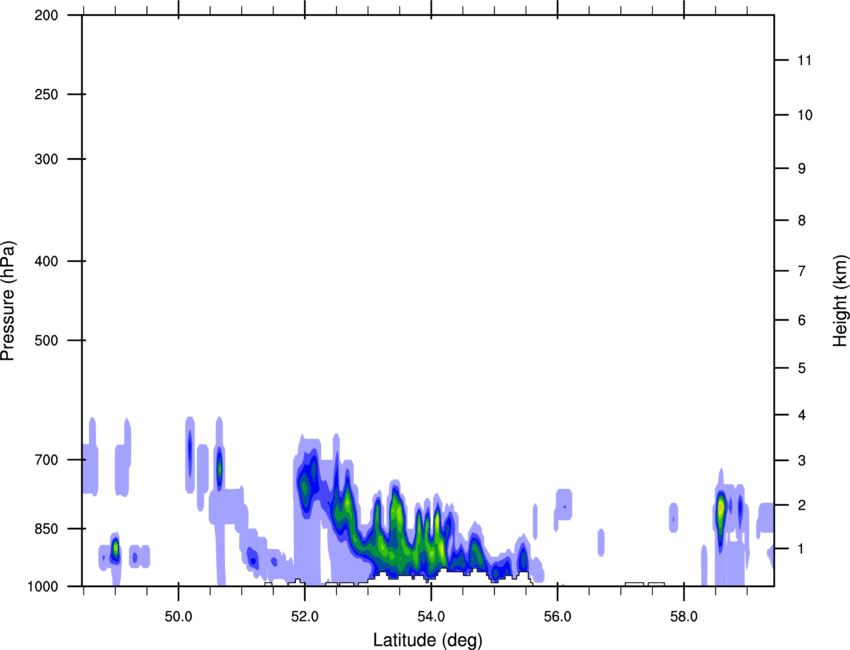Click the 200 pressure tick label
This screenshot has height=650, width=850.
pos(46,15)
